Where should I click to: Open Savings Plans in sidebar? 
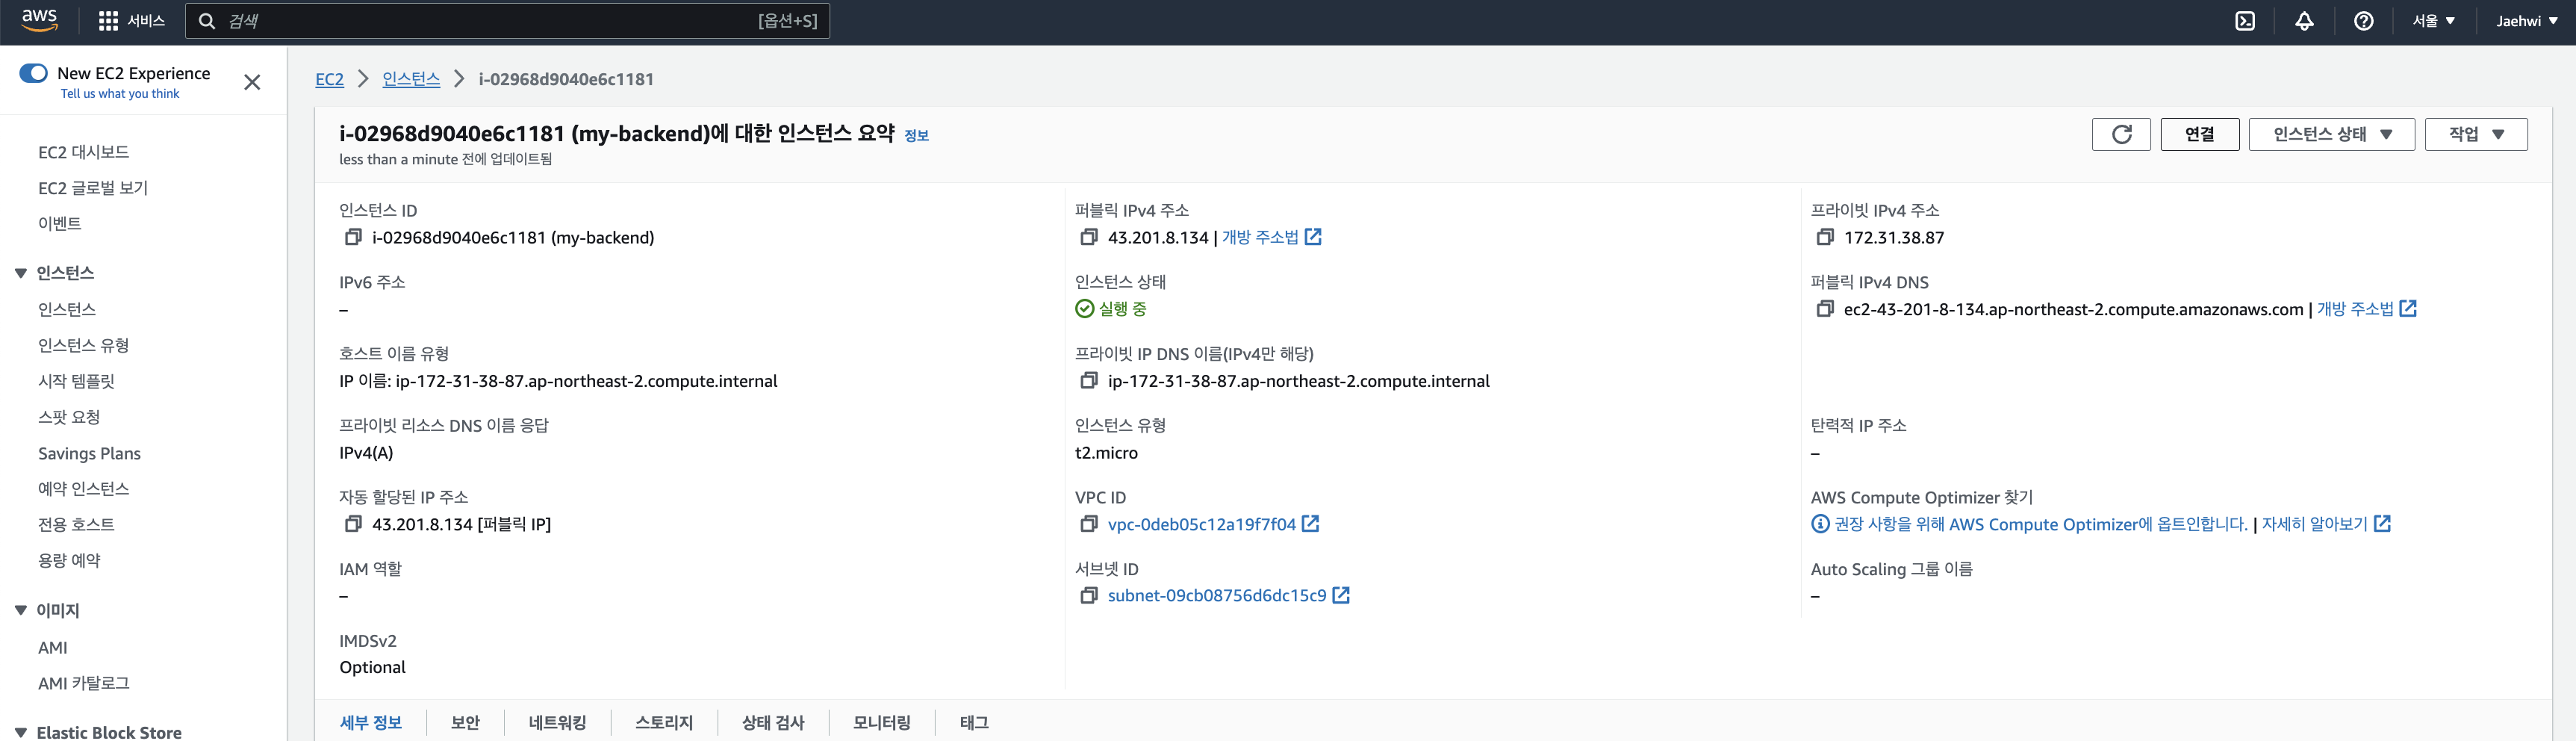pyautogui.click(x=89, y=453)
